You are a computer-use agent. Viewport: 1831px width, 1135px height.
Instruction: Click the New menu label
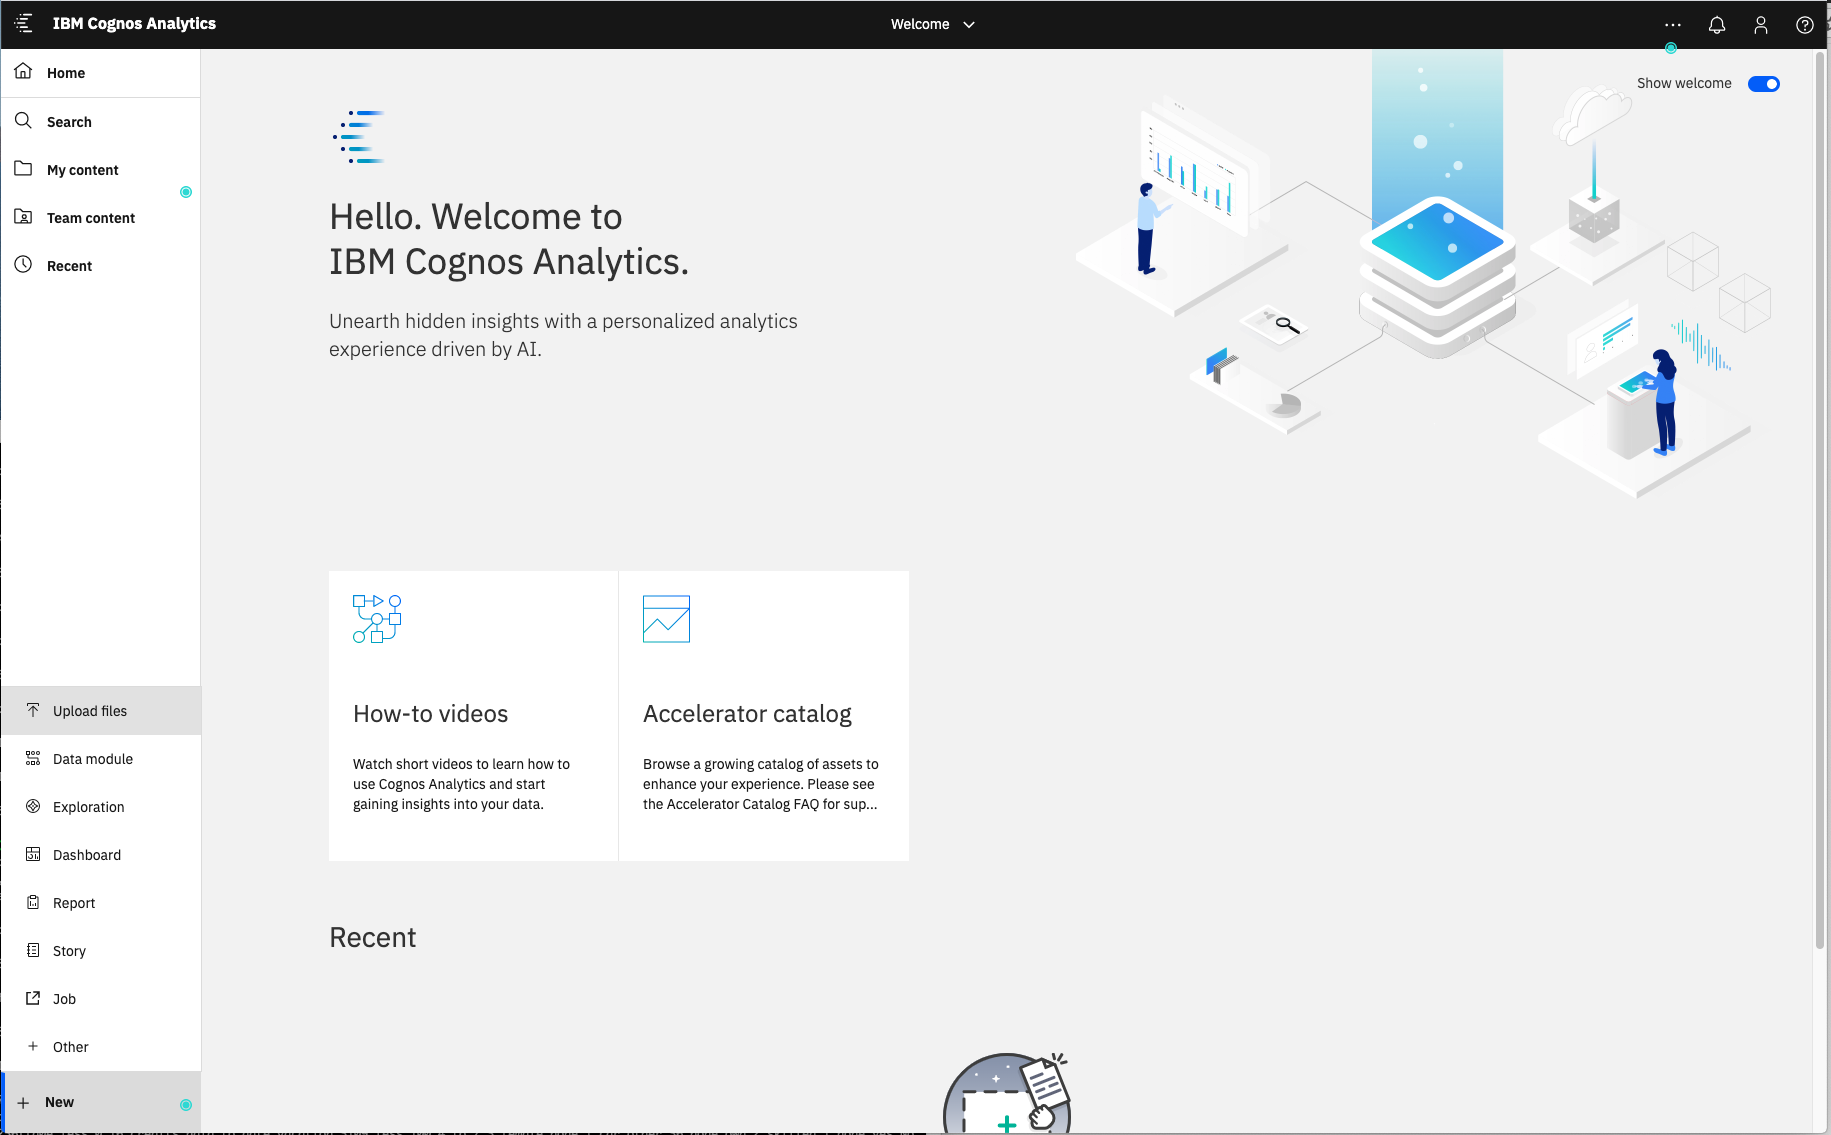point(59,1102)
